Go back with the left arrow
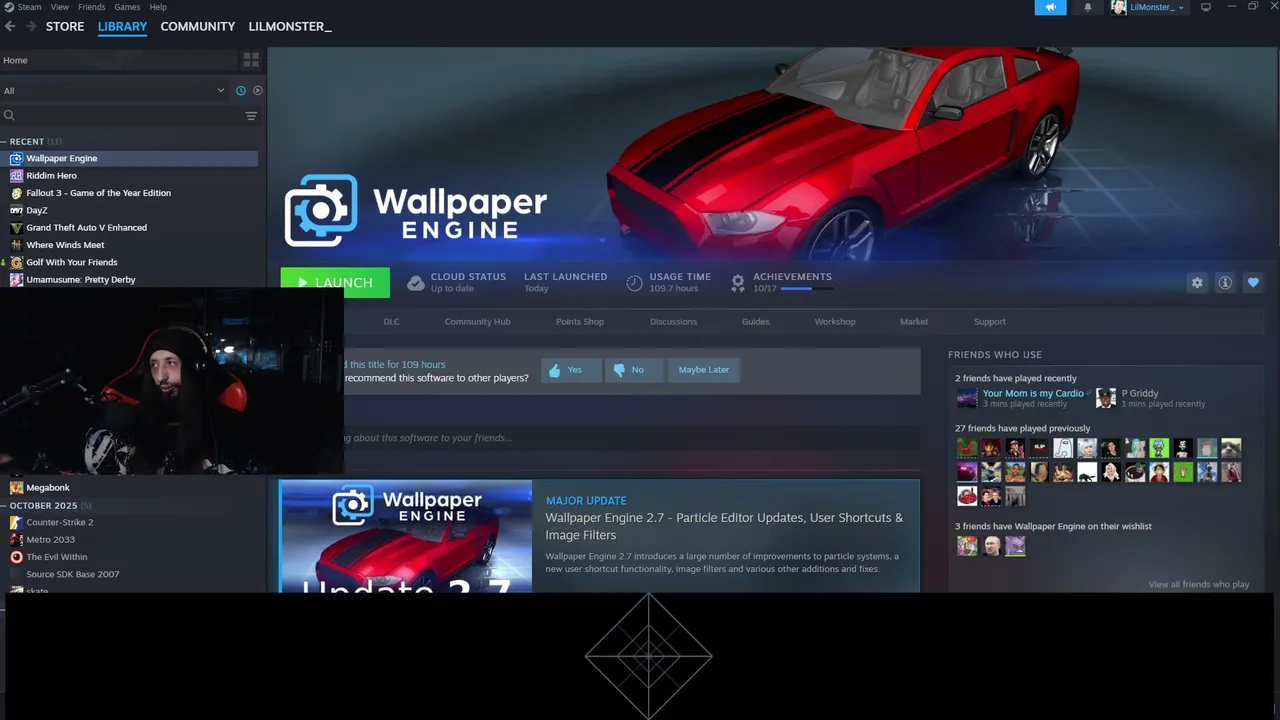 10,26
